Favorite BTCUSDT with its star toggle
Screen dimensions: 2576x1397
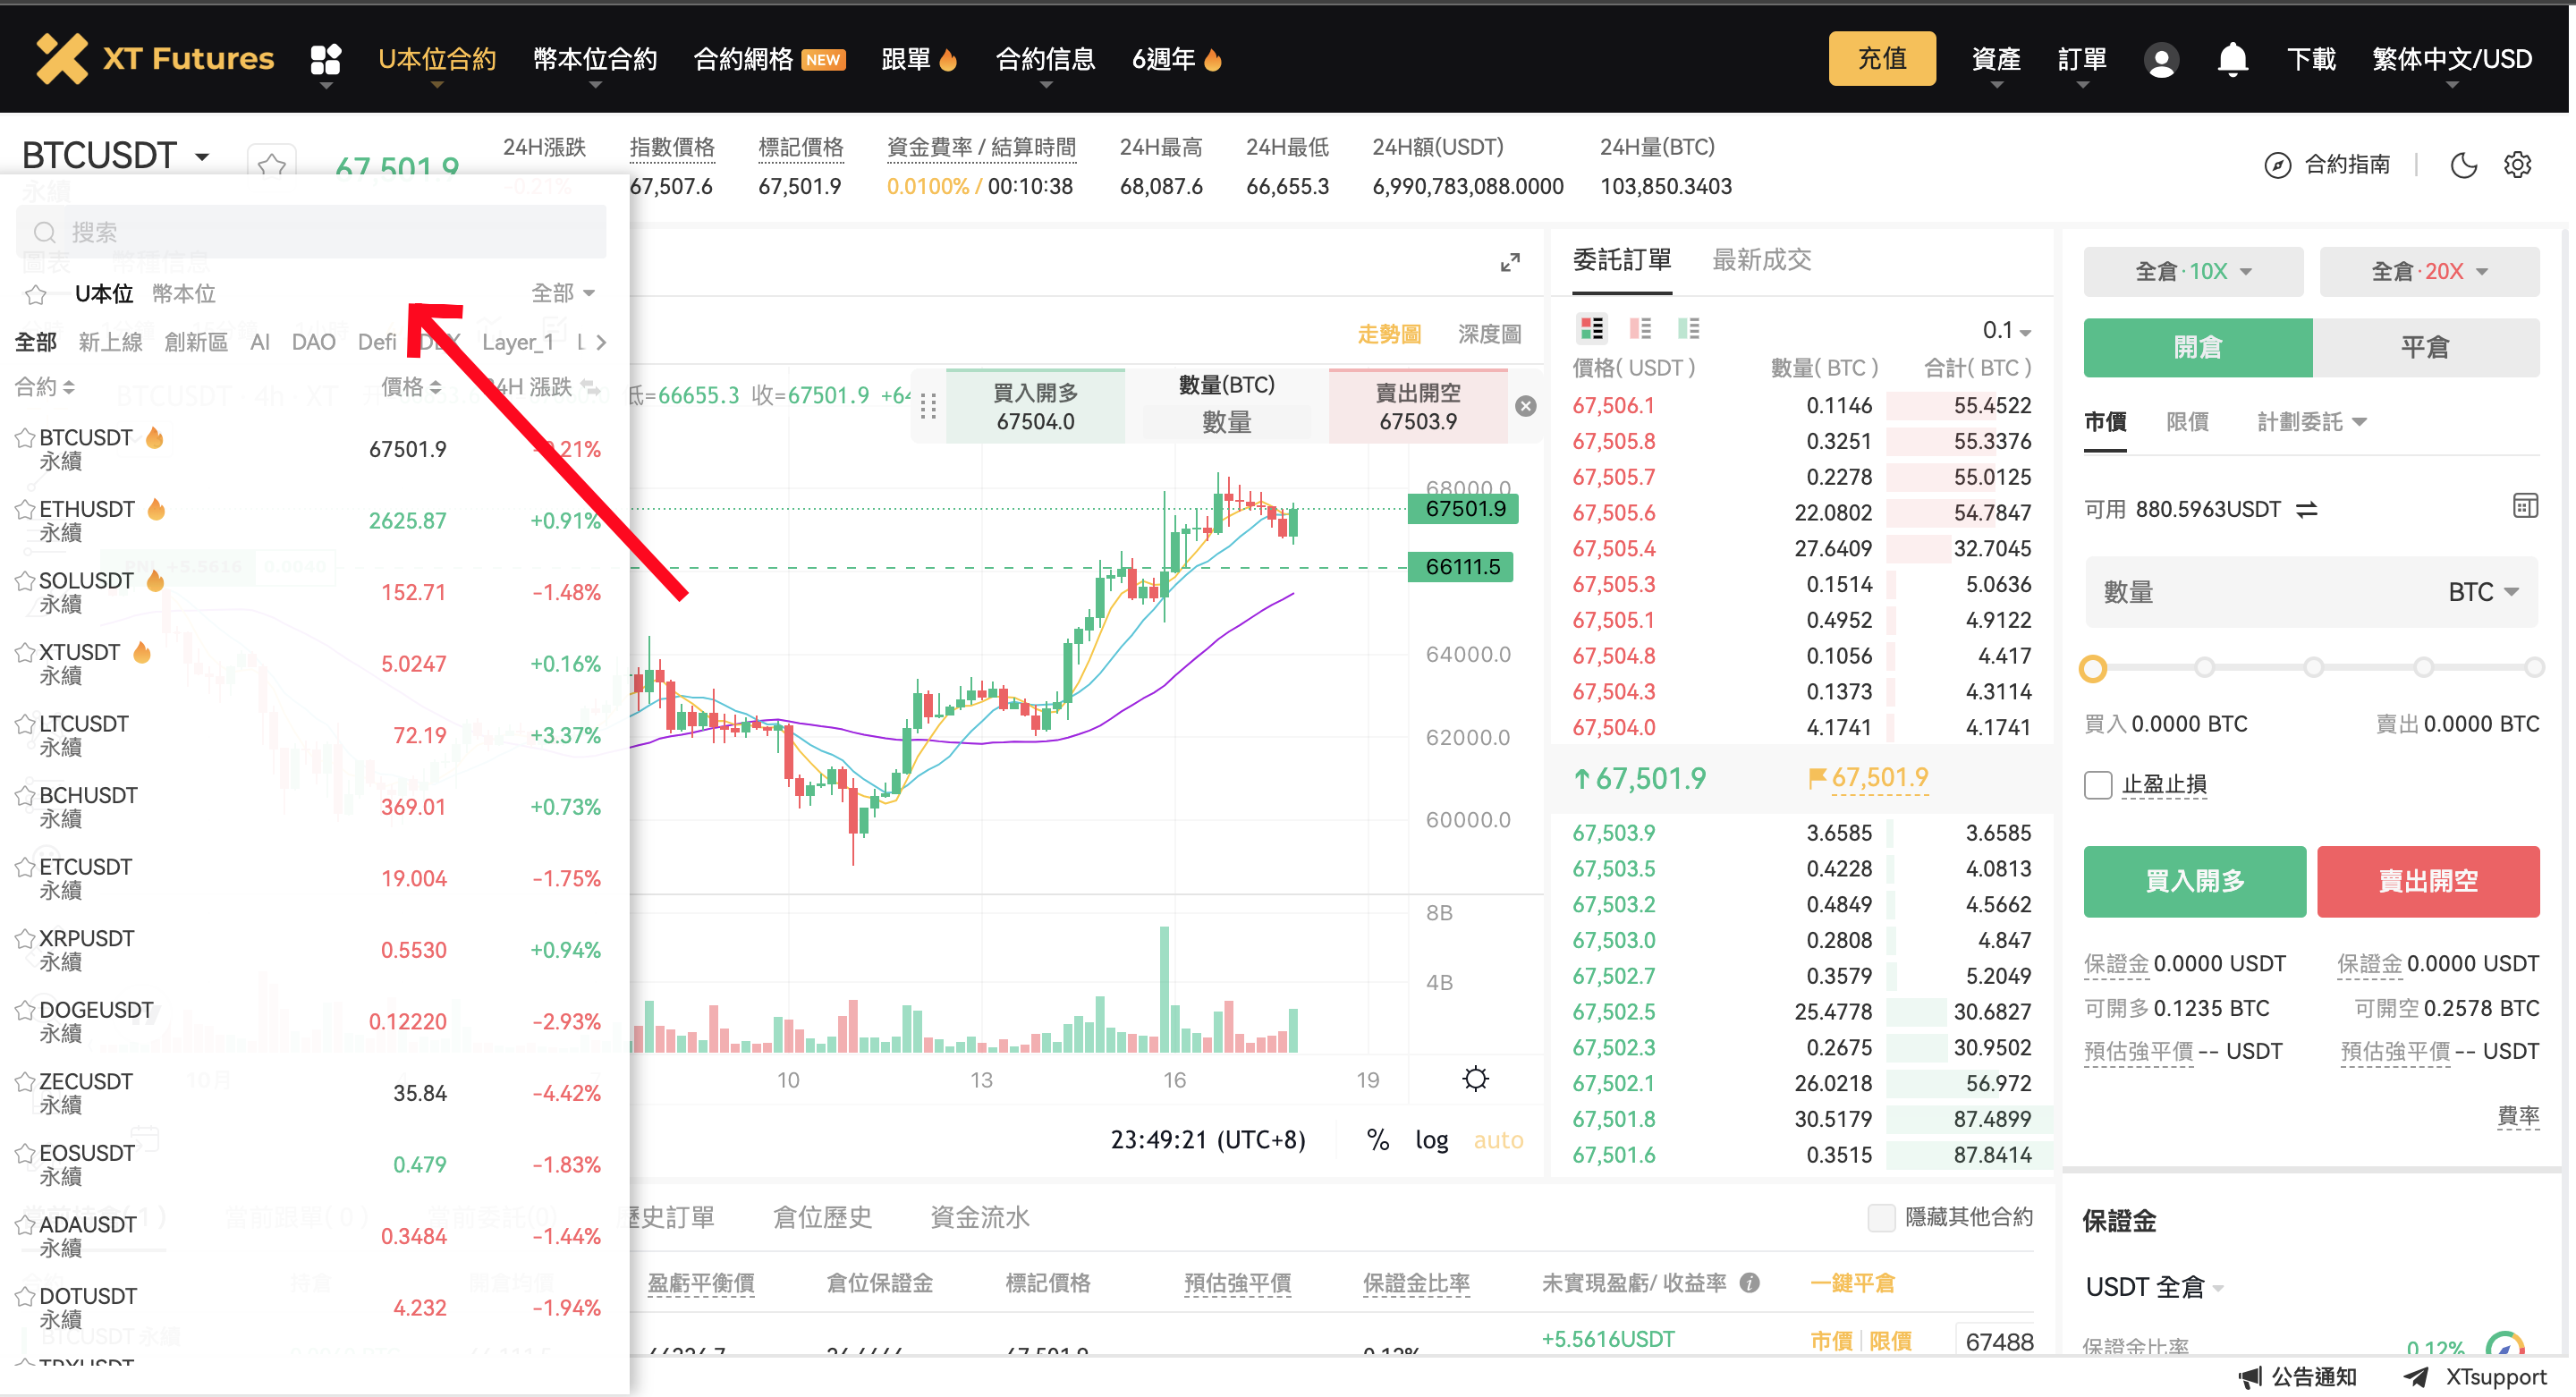coord(26,437)
